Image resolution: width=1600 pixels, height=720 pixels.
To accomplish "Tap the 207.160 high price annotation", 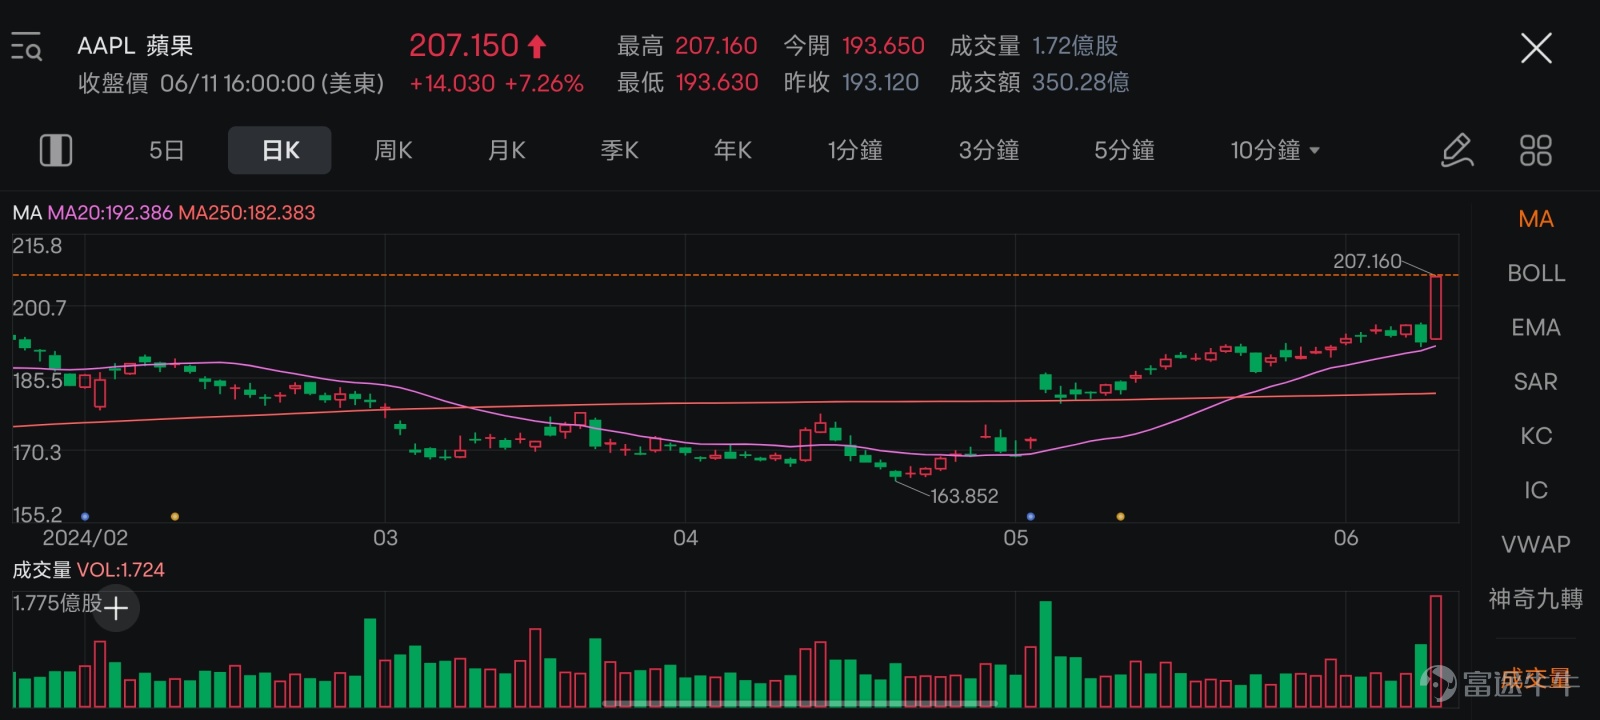I will coord(1367,261).
